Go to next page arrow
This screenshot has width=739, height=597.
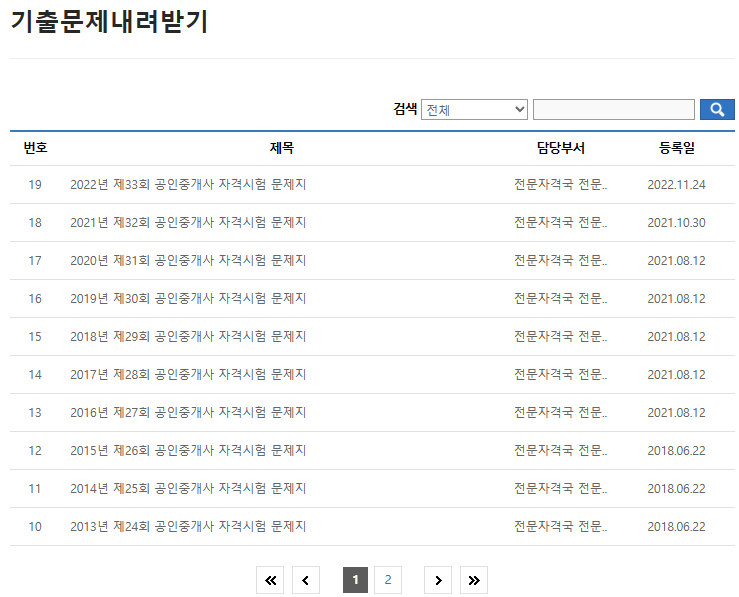point(438,580)
